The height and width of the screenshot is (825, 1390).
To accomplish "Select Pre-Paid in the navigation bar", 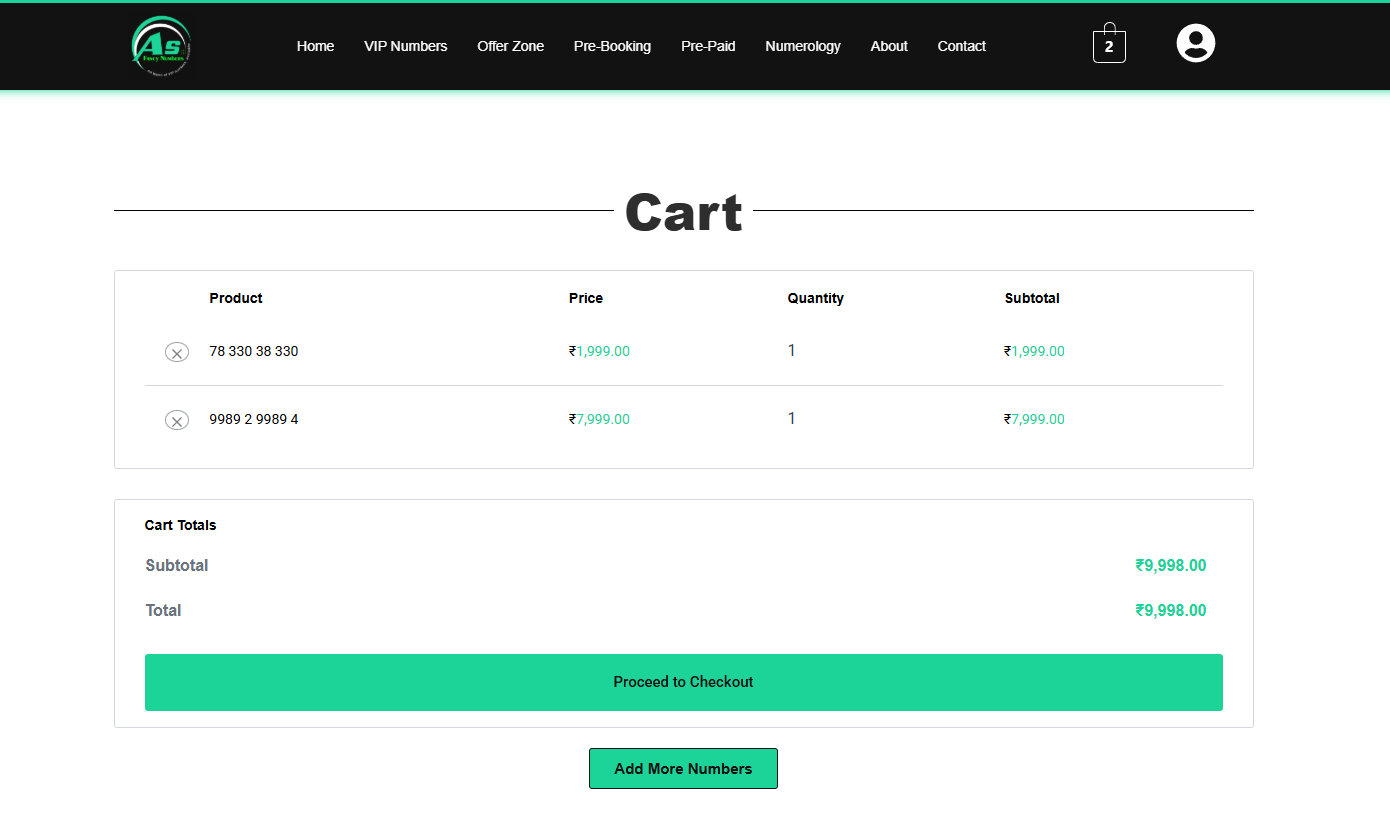I will pos(708,46).
